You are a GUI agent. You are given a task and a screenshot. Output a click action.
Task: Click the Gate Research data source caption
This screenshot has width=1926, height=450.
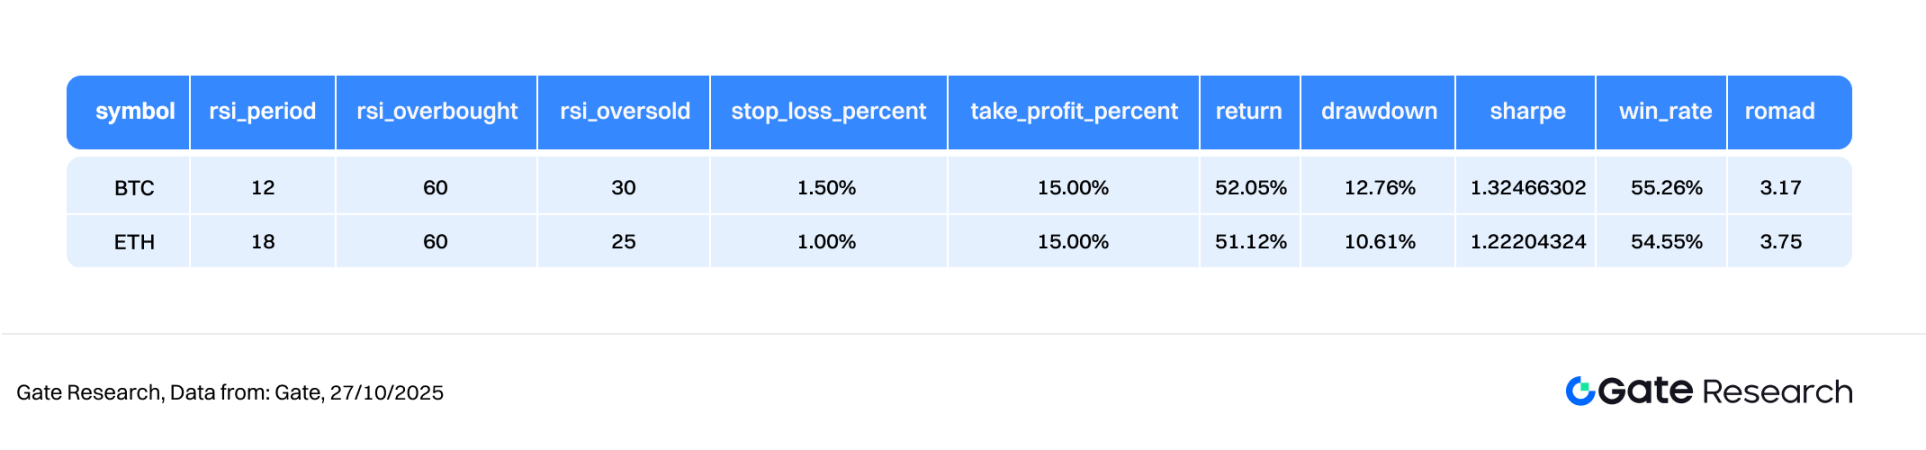pyautogui.click(x=230, y=393)
